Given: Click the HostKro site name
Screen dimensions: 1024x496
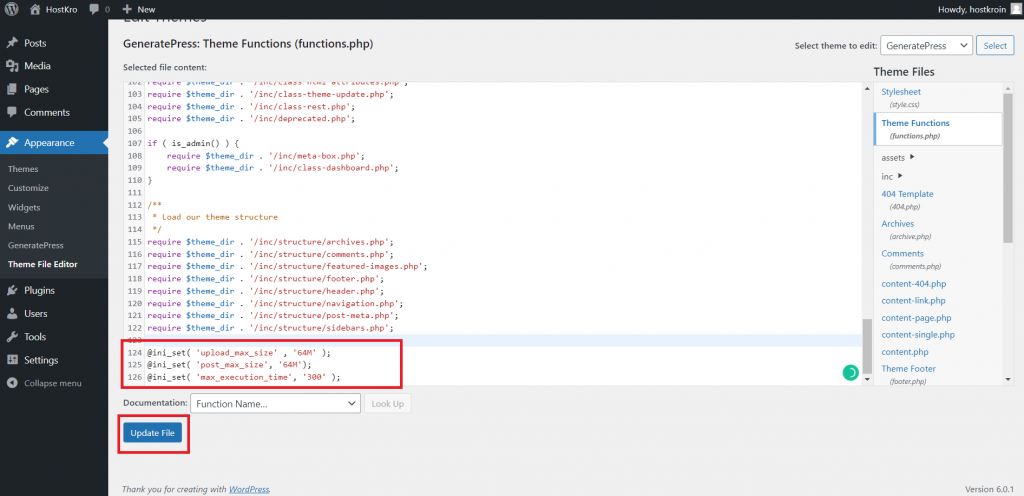Looking at the screenshot, I should tap(59, 10).
